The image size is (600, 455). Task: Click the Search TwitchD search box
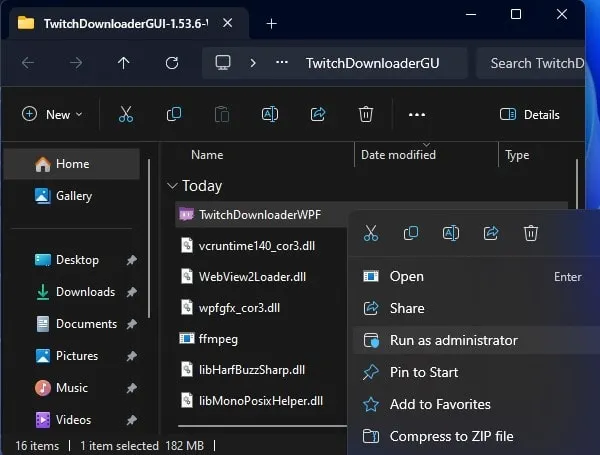(x=530, y=63)
